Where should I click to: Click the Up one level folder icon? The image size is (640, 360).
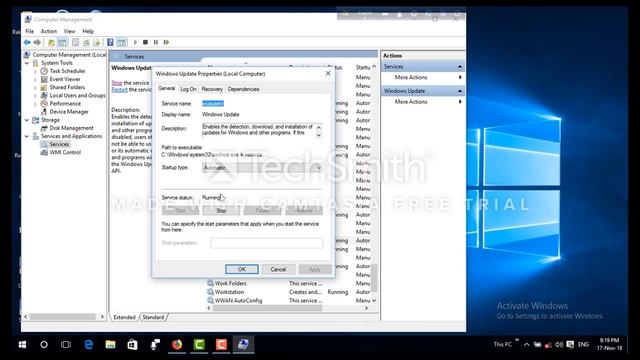[51, 42]
